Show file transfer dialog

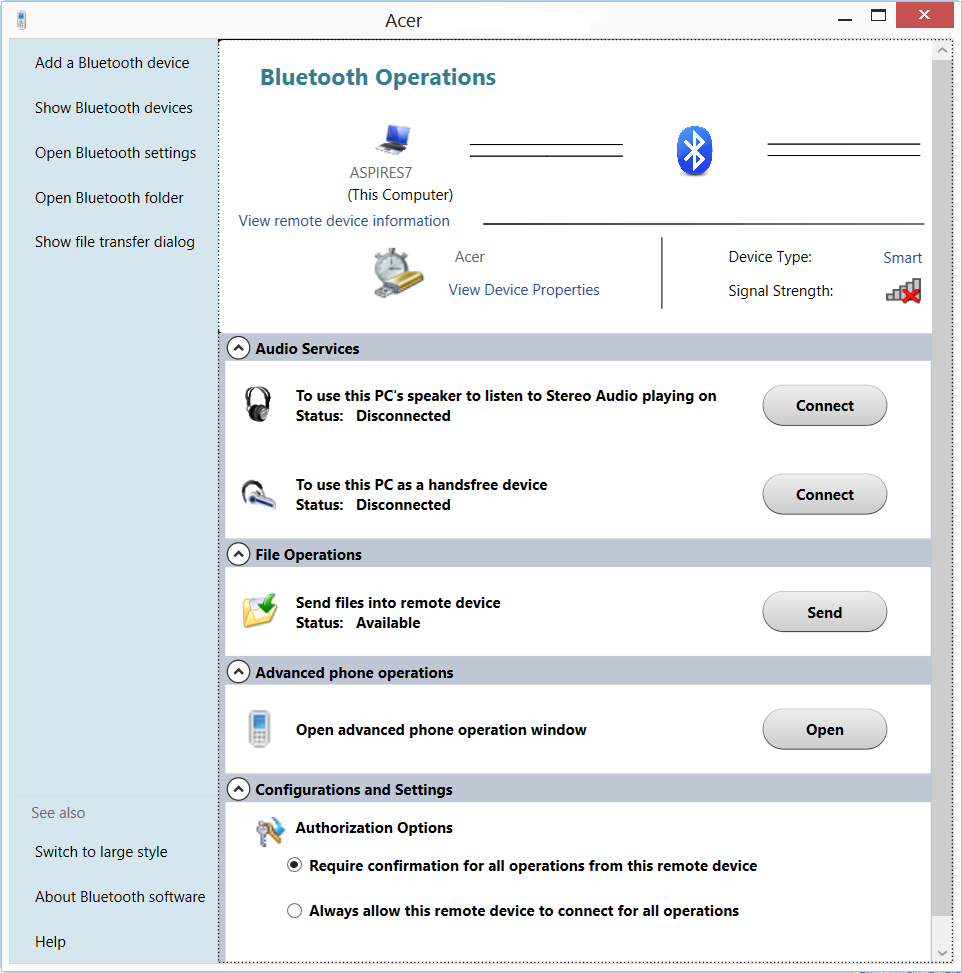coord(115,242)
